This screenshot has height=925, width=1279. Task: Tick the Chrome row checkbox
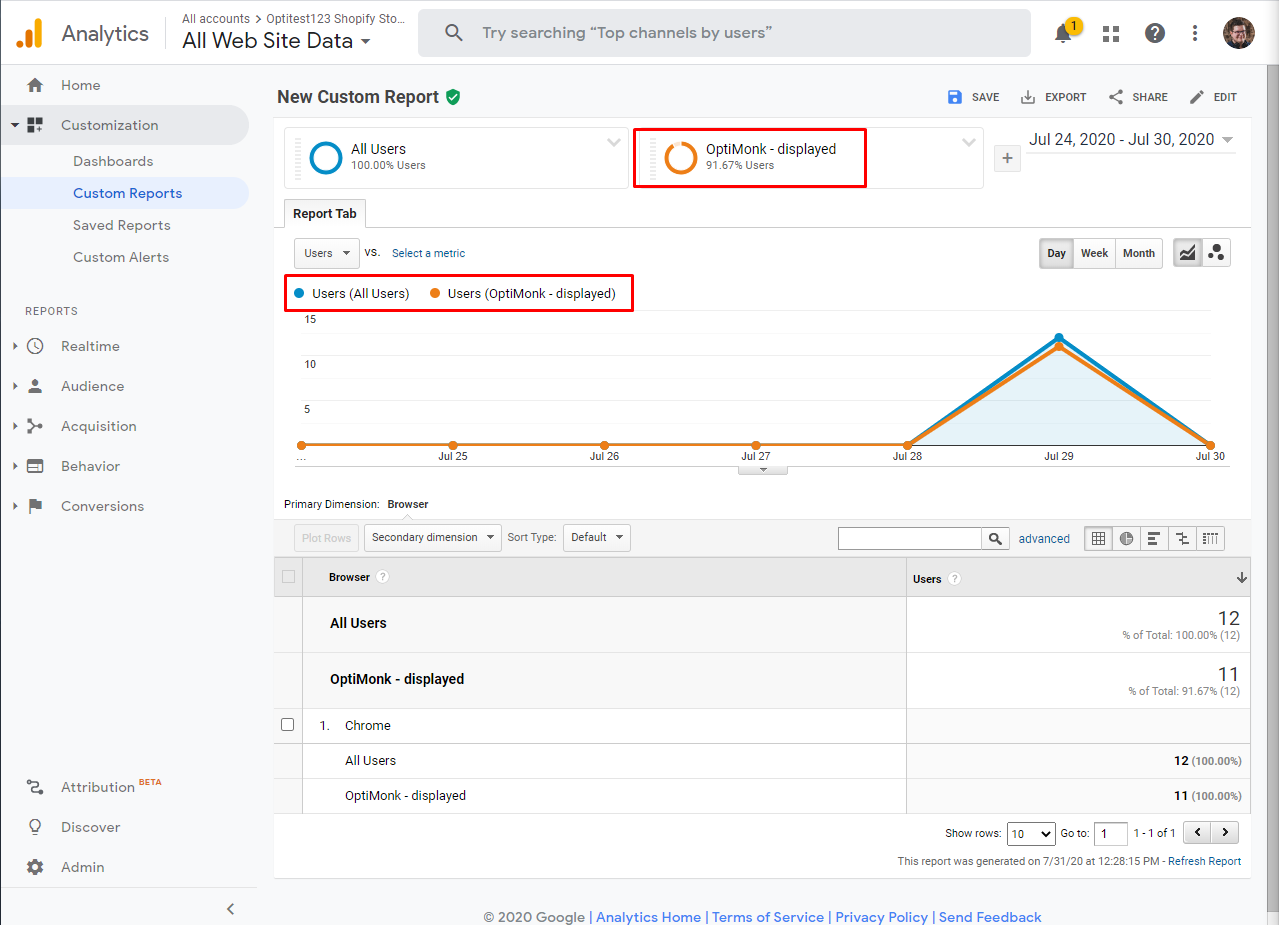288,725
